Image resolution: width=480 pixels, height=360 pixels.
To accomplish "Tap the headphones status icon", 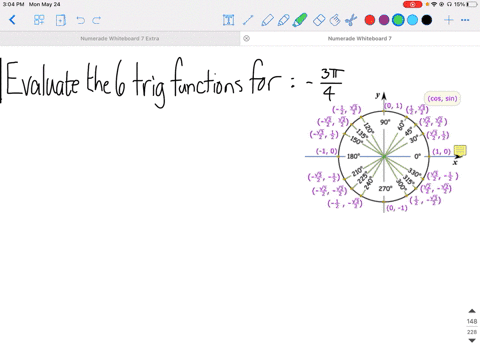I will pyautogui.click(x=449, y=4).
